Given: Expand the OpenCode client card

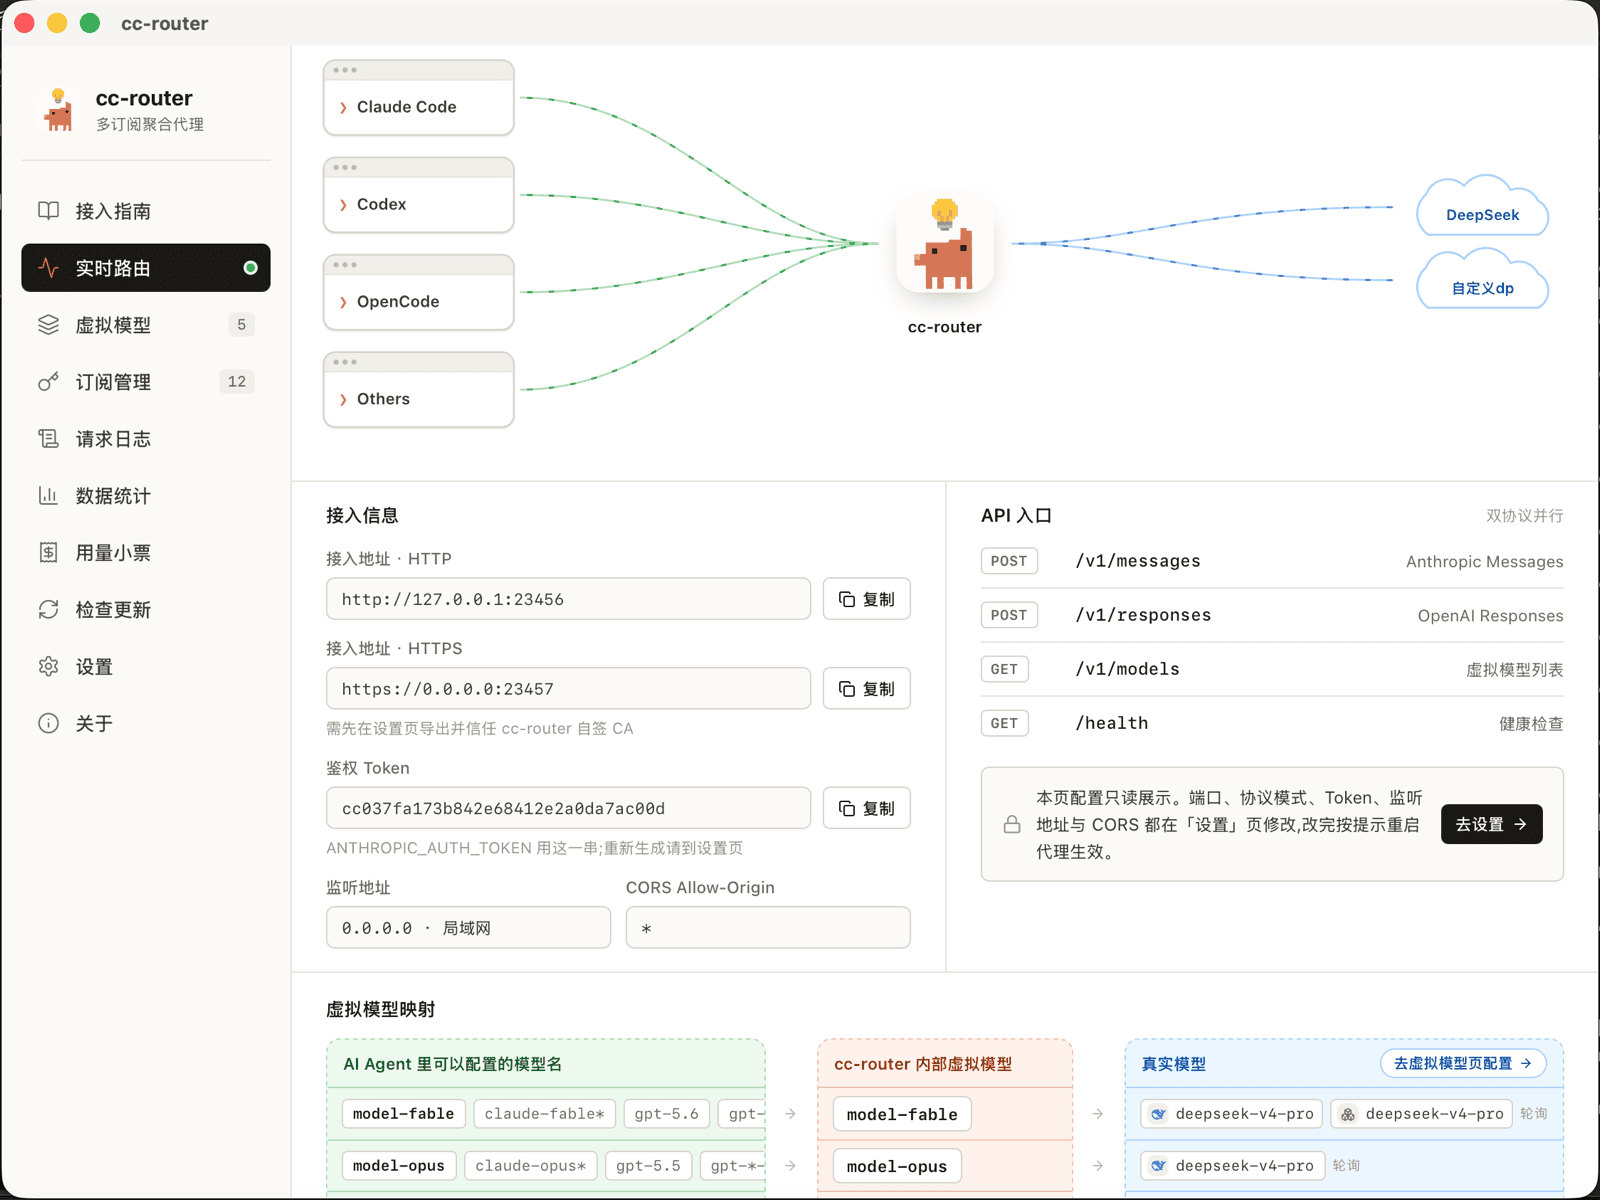Looking at the screenshot, I should pos(419,292).
